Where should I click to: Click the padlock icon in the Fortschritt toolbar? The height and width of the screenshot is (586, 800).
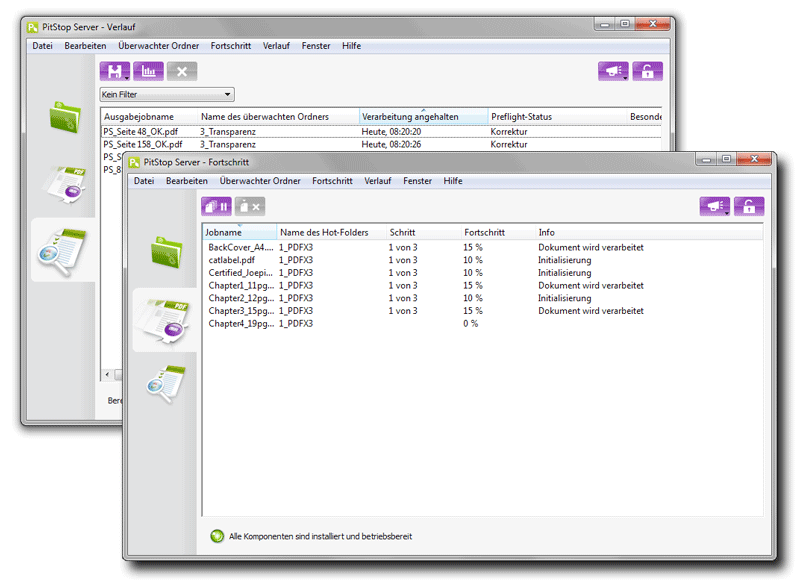pyautogui.click(x=748, y=205)
